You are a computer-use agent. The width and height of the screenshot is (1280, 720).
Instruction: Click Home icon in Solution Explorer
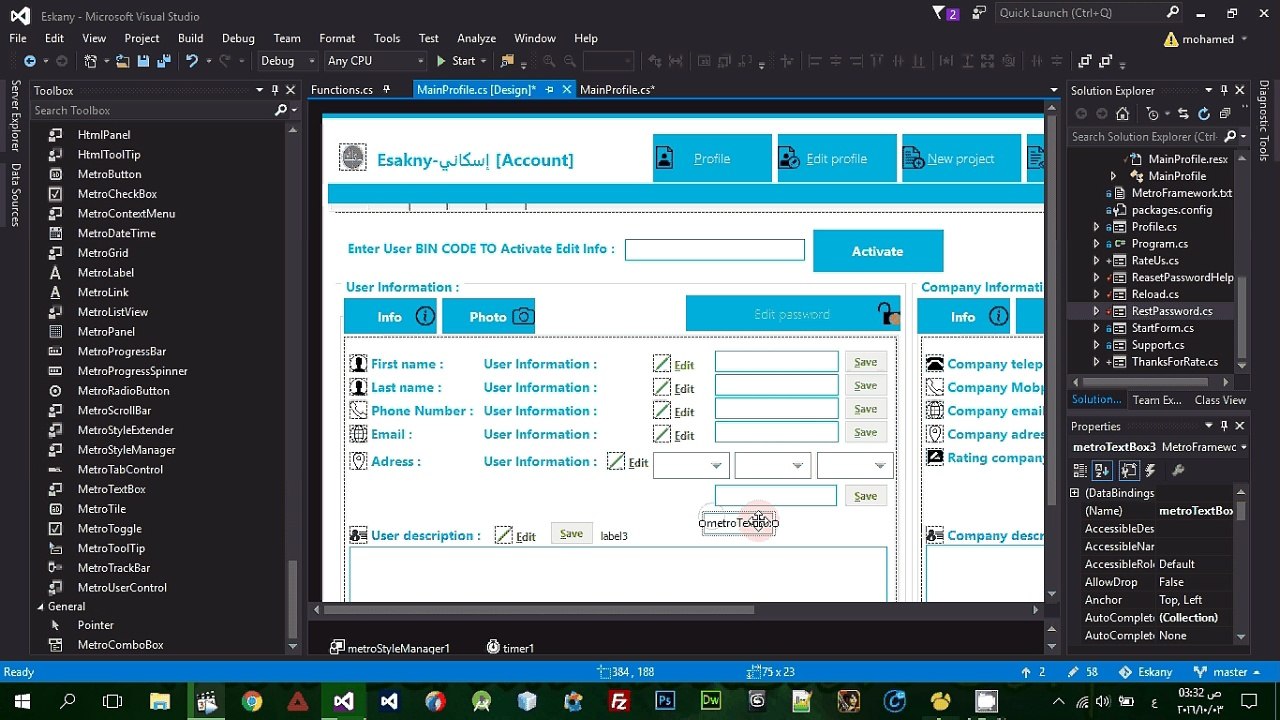coord(1121,114)
